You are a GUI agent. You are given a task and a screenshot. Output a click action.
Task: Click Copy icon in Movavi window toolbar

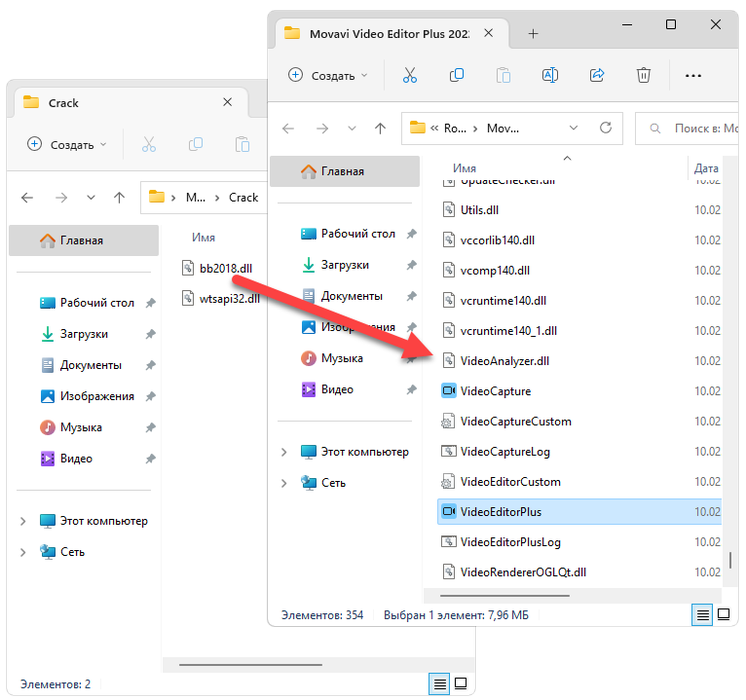[456, 75]
